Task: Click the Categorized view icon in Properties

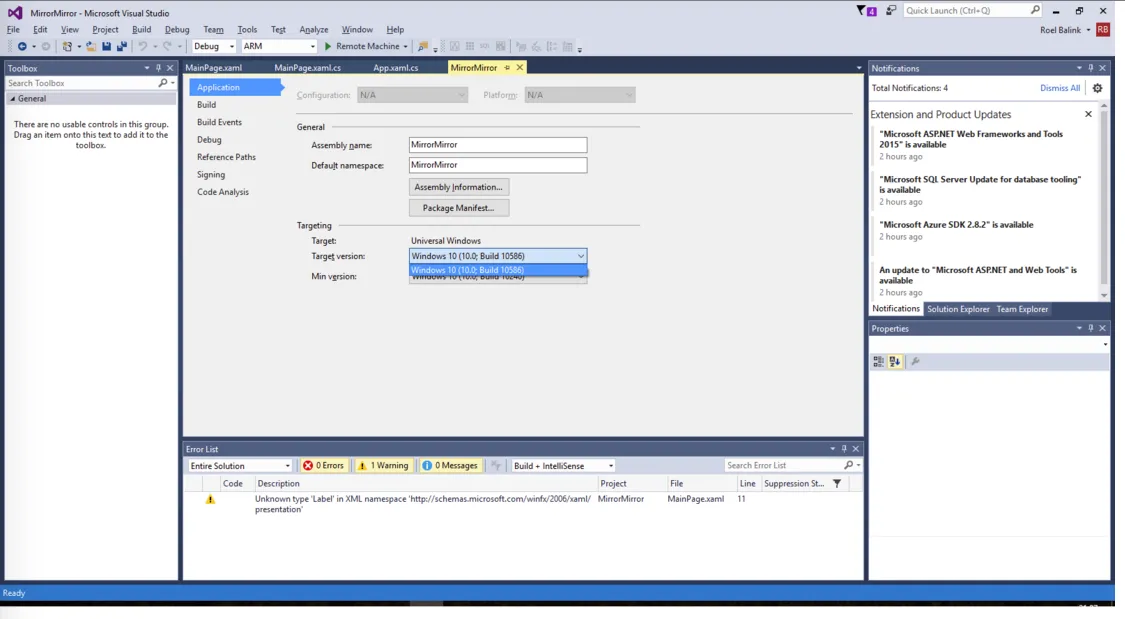Action: pyautogui.click(x=878, y=362)
